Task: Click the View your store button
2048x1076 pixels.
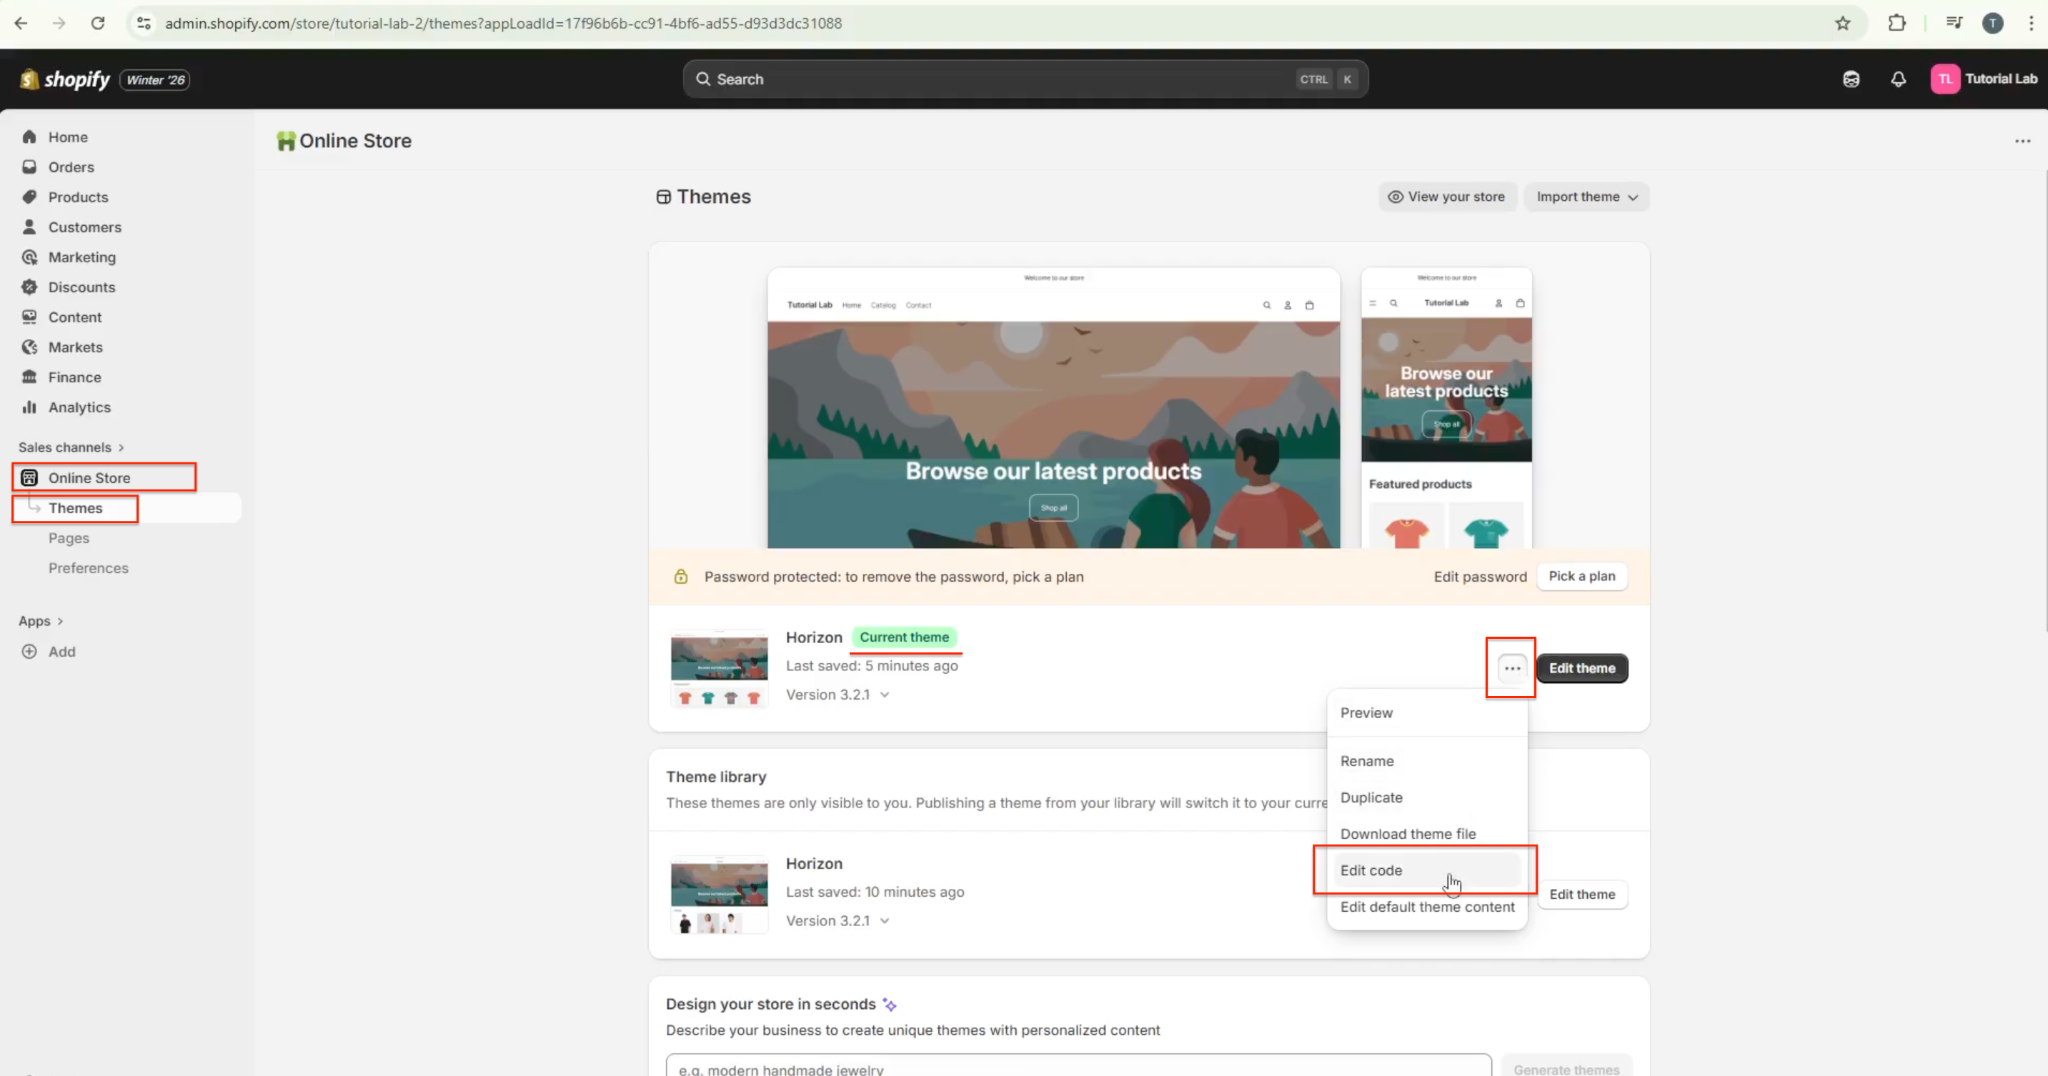Action: tap(1447, 197)
